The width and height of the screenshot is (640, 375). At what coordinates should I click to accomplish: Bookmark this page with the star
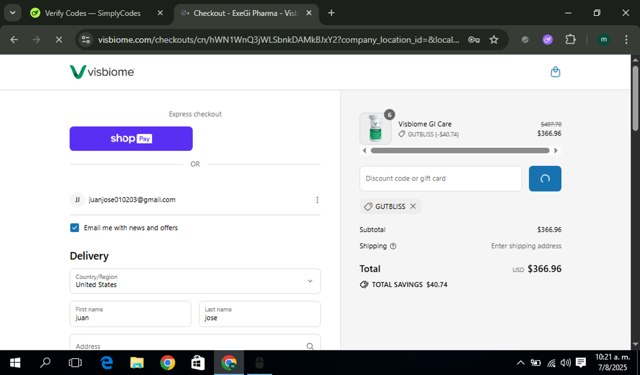click(494, 40)
